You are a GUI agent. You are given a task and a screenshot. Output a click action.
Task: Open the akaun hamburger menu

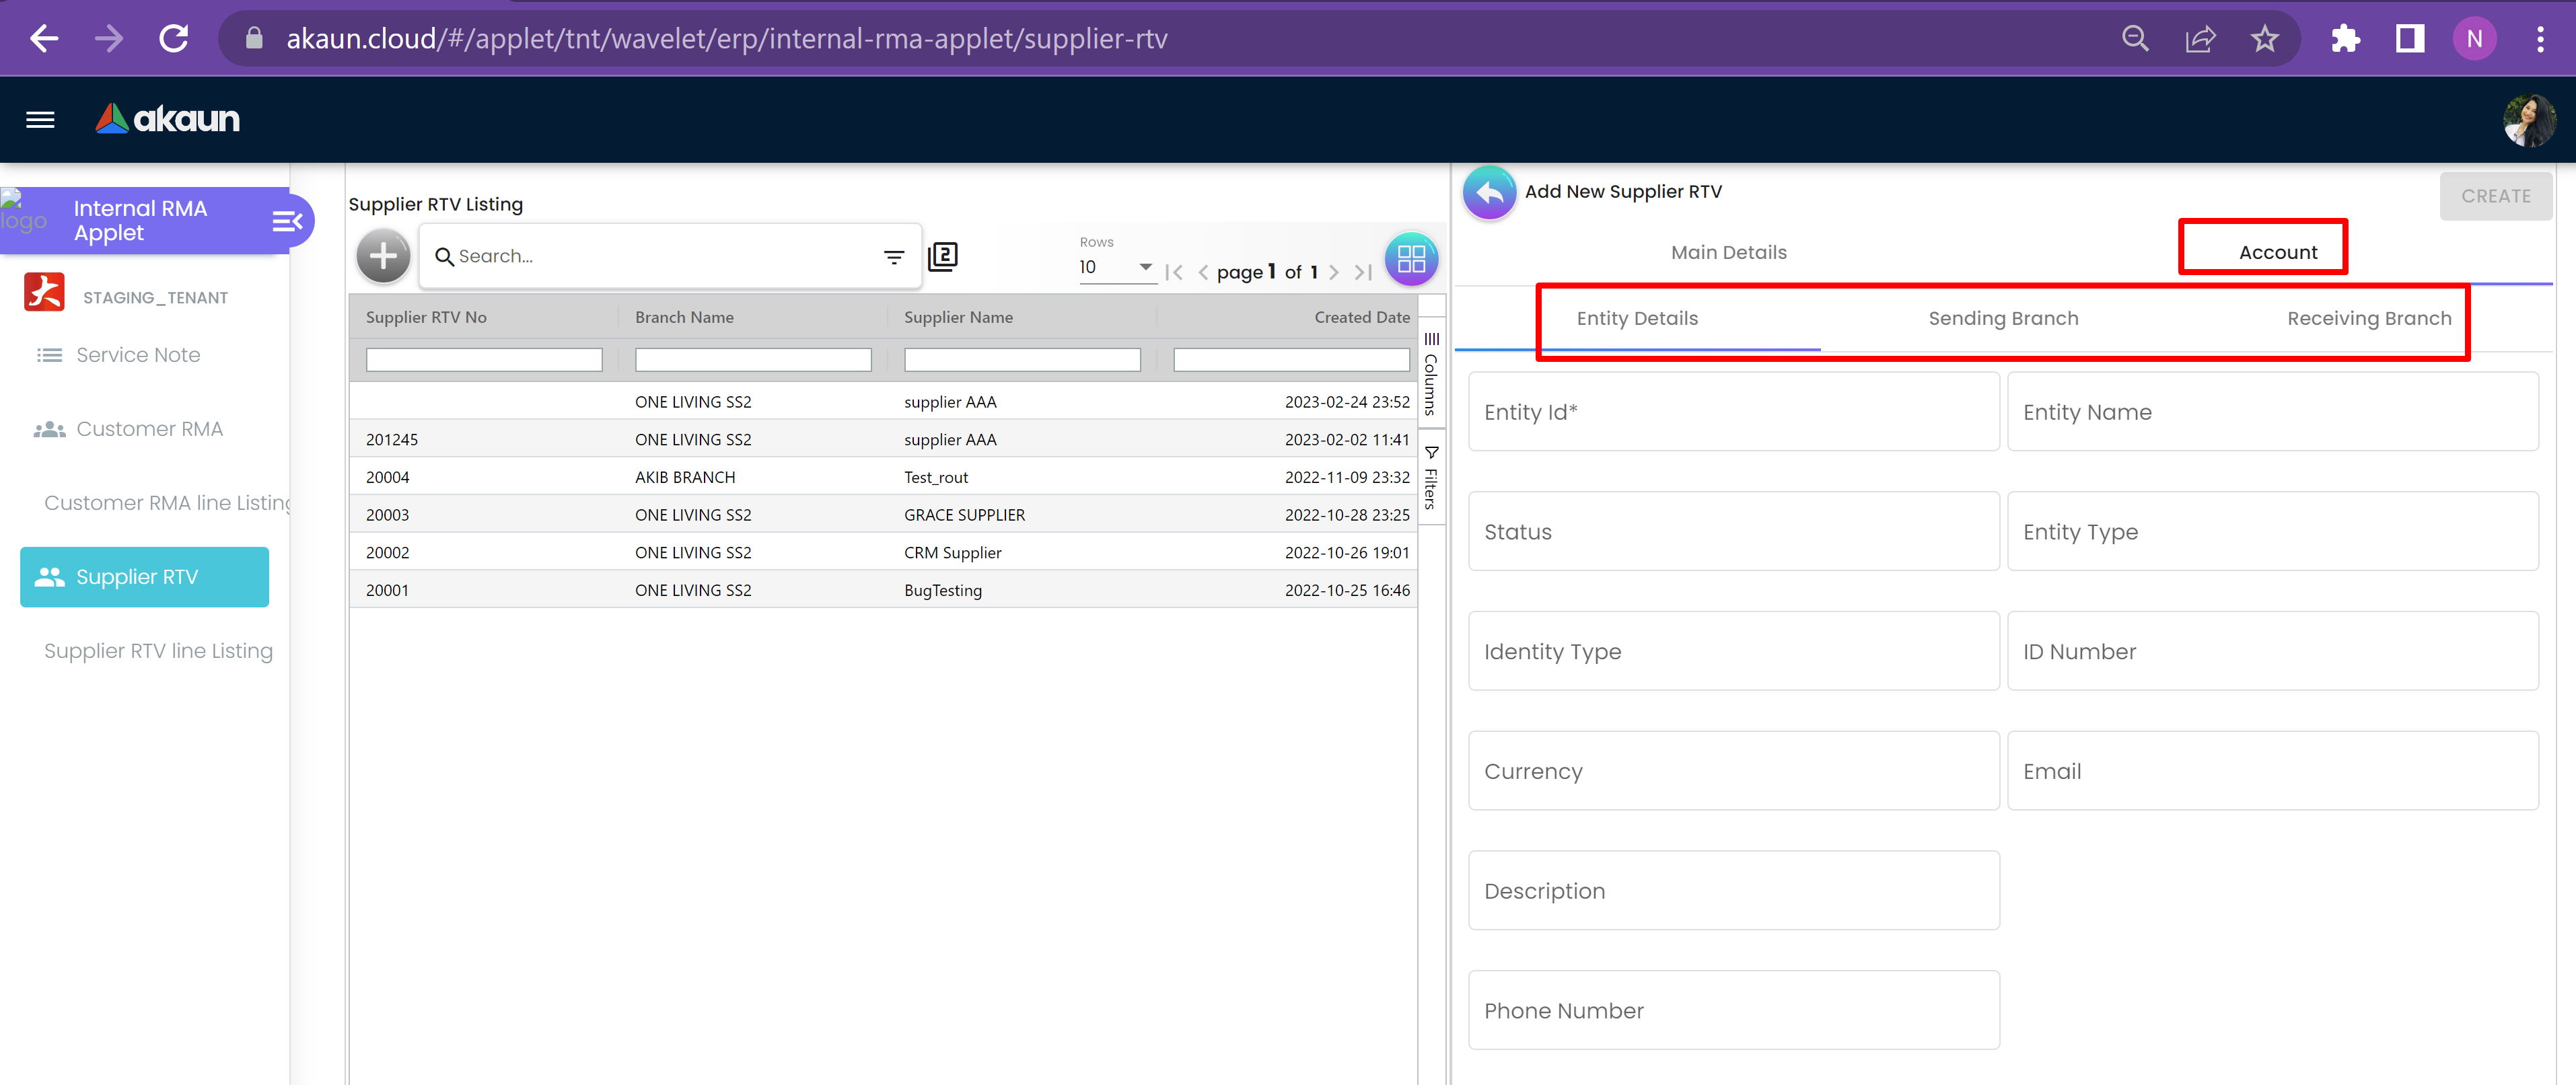pos(40,120)
